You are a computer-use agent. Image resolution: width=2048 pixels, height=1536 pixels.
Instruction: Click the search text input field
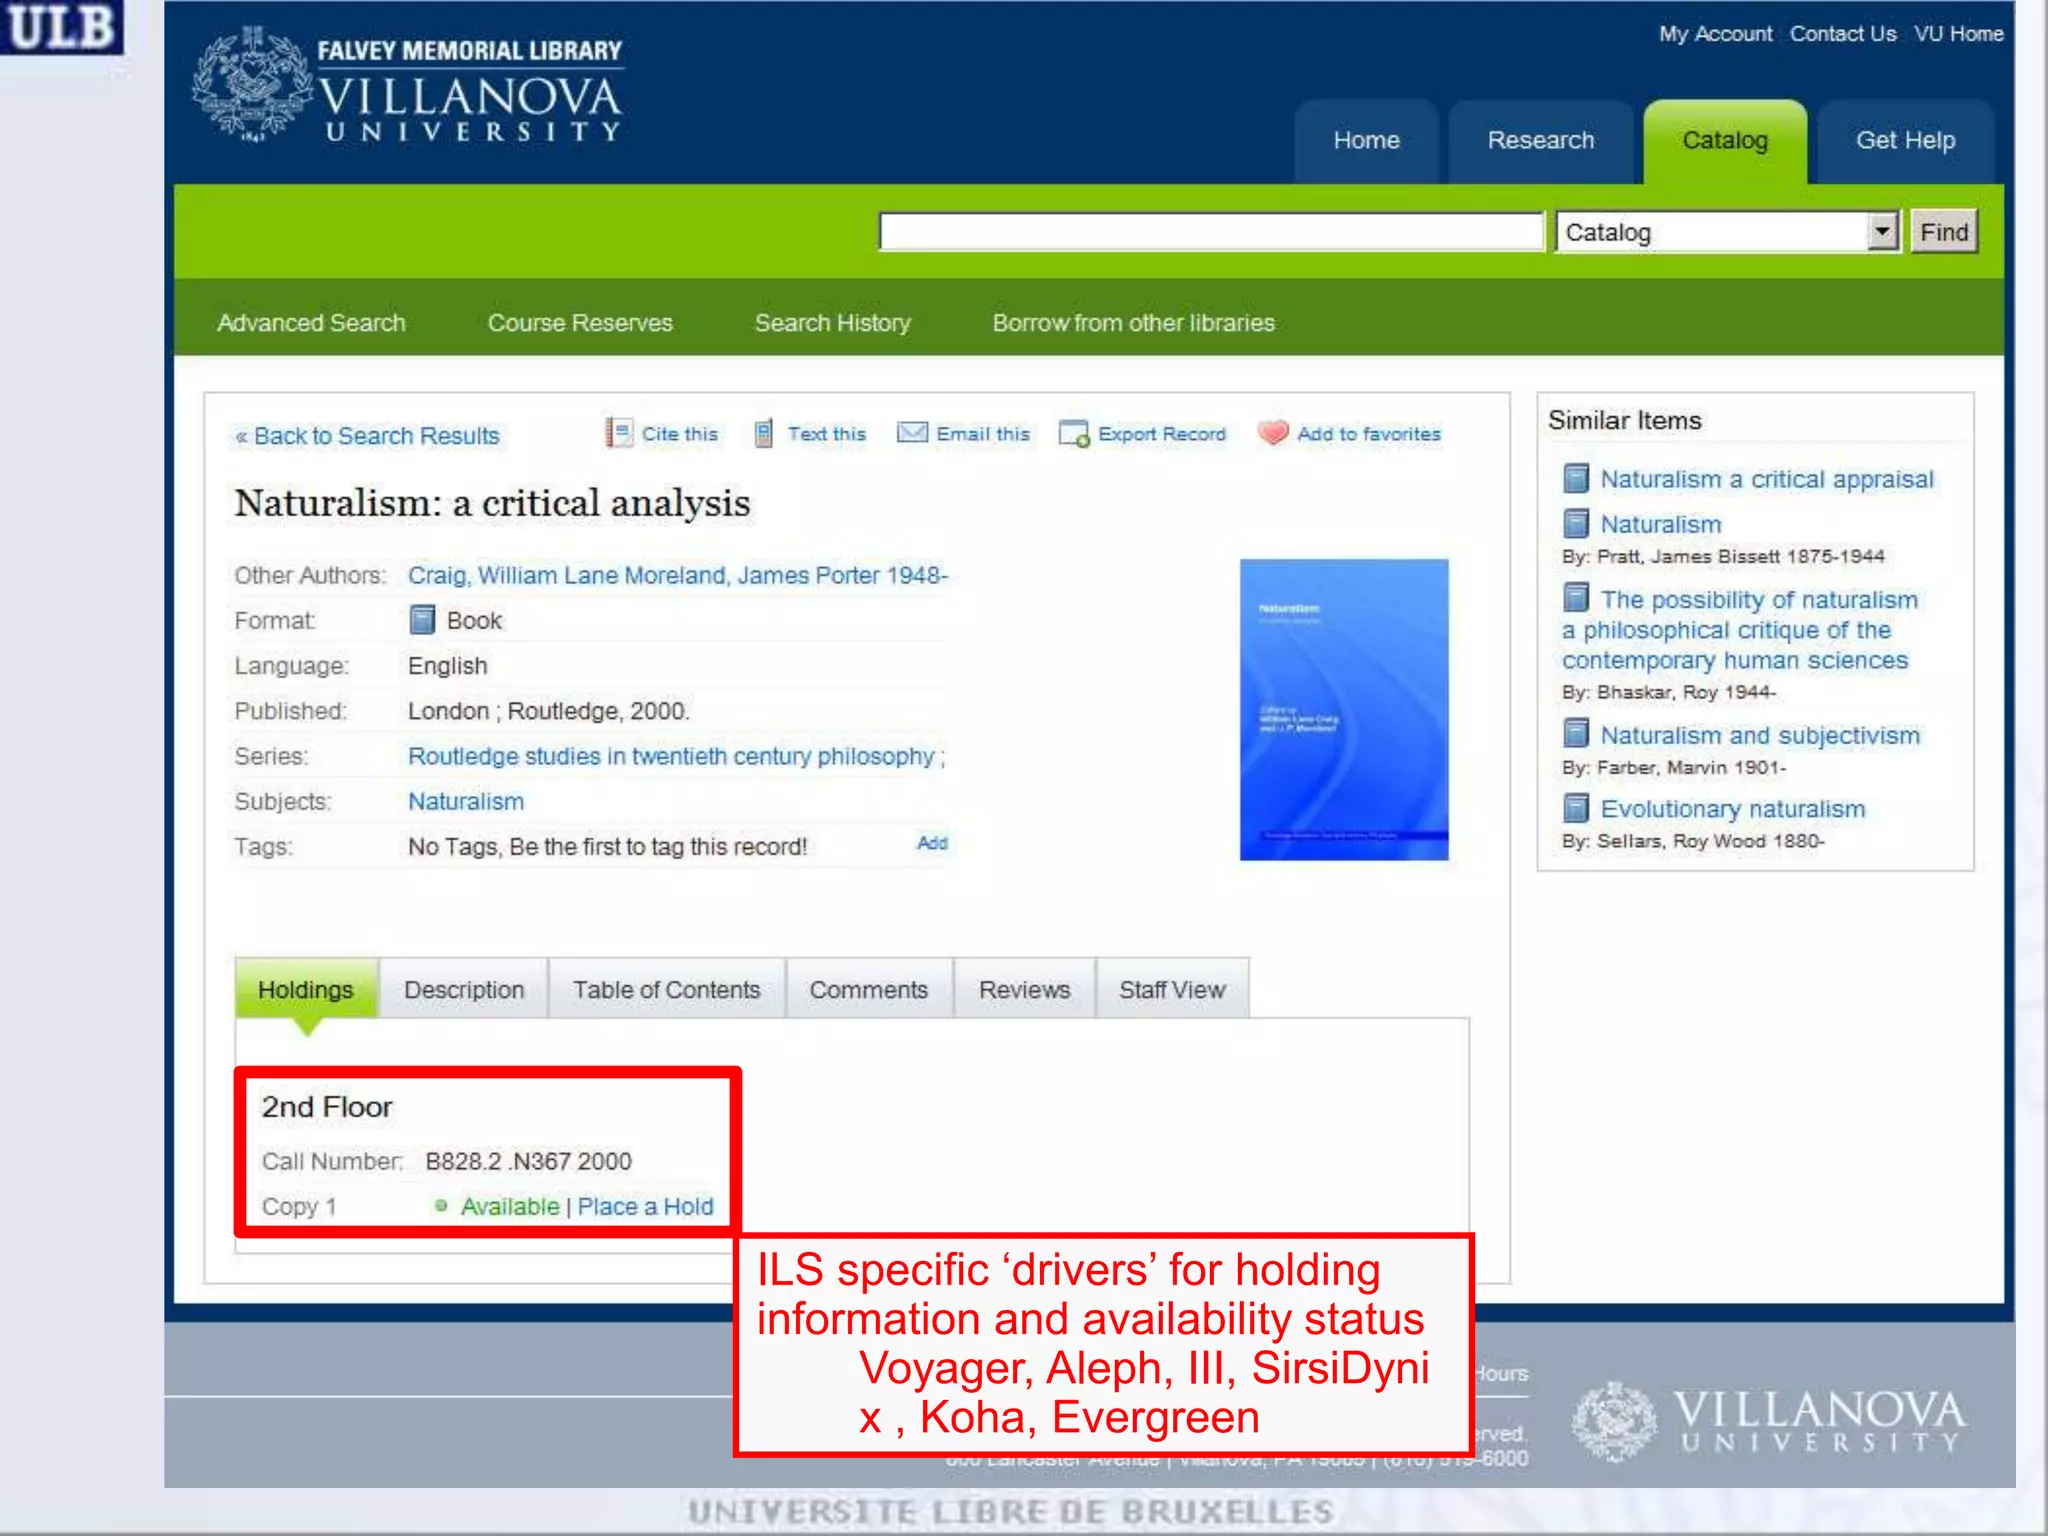click(1211, 232)
